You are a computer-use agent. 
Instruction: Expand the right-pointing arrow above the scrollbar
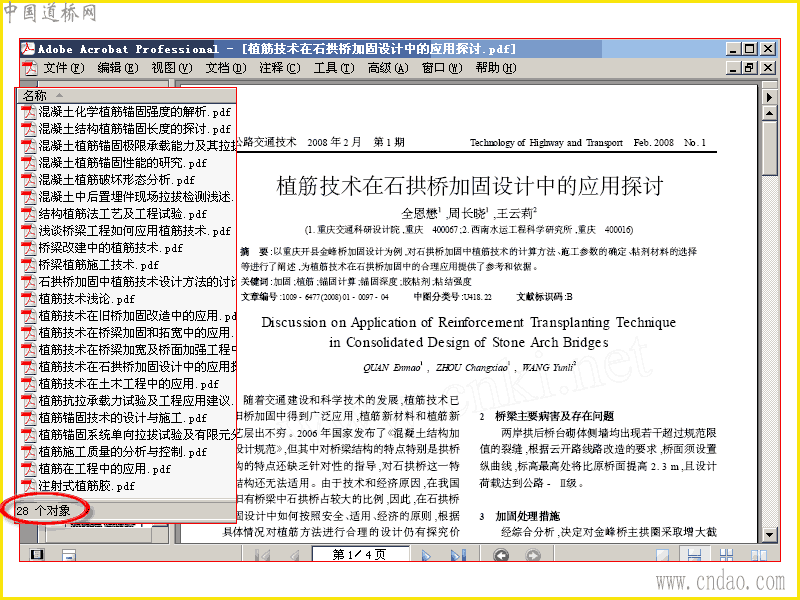coord(769,97)
